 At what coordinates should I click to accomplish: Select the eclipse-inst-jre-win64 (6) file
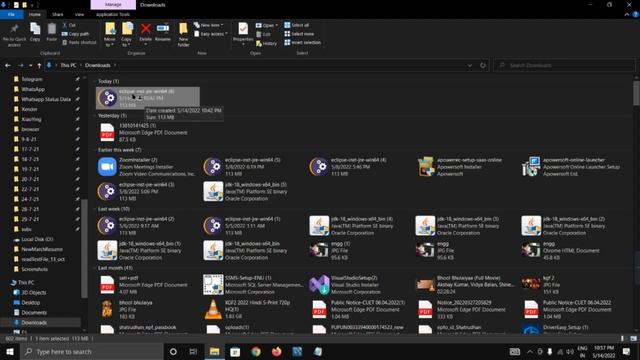148,98
